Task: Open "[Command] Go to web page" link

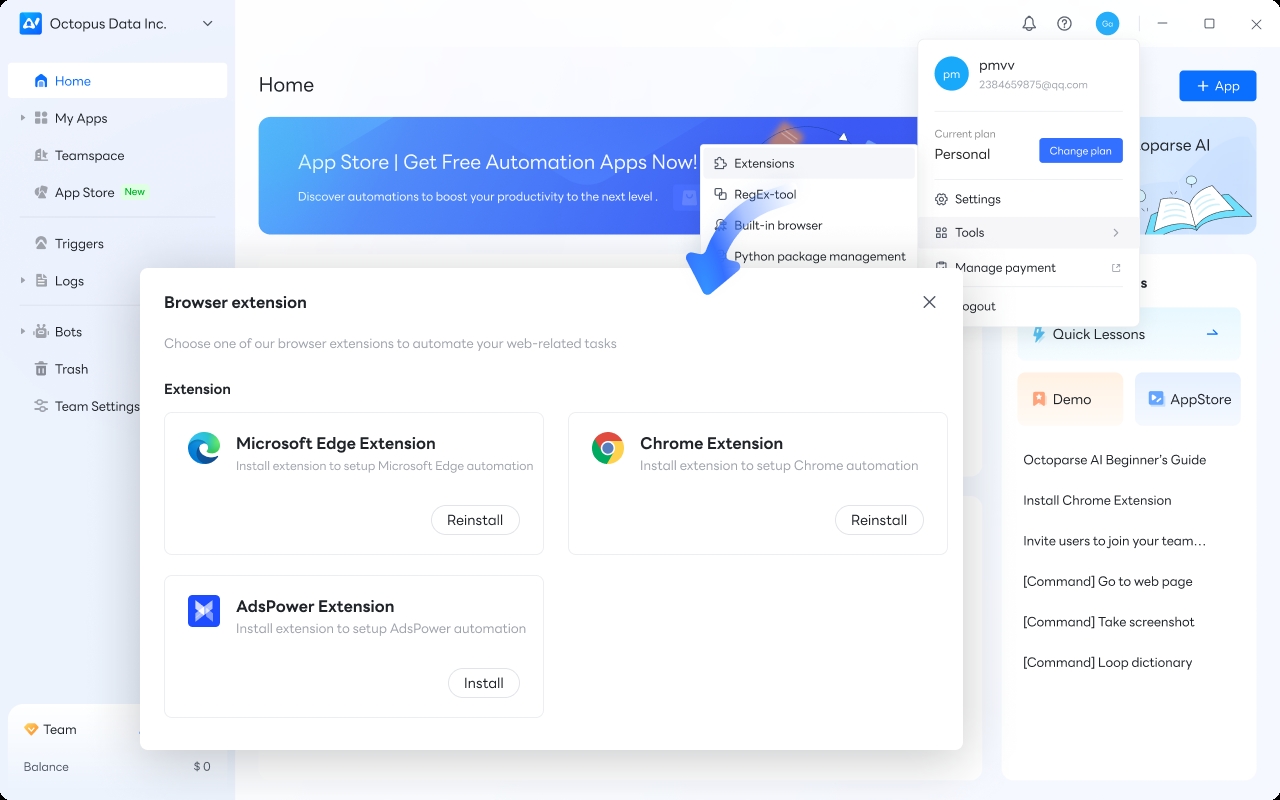Action: pos(1108,581)
